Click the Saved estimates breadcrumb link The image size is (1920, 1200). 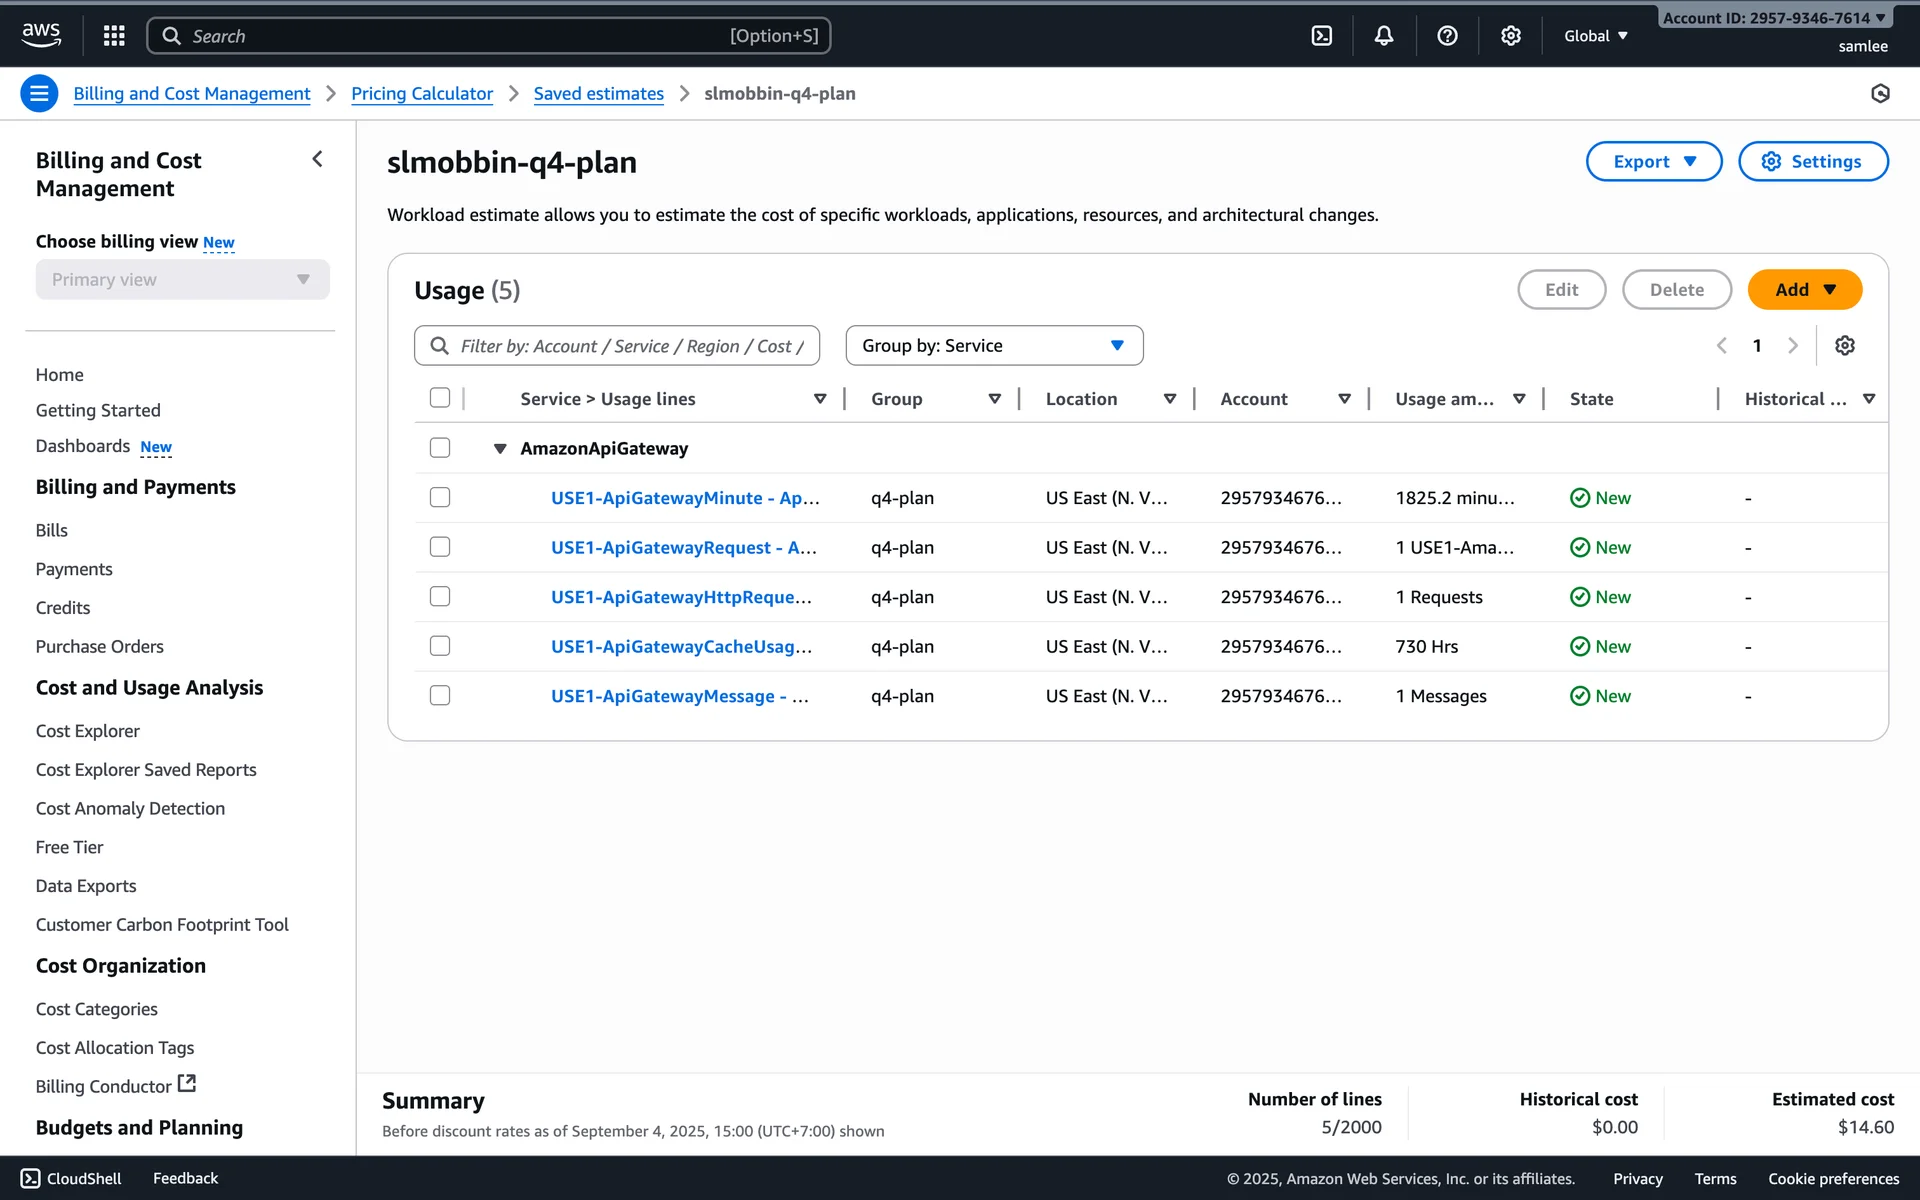click(x=598, y=93)
